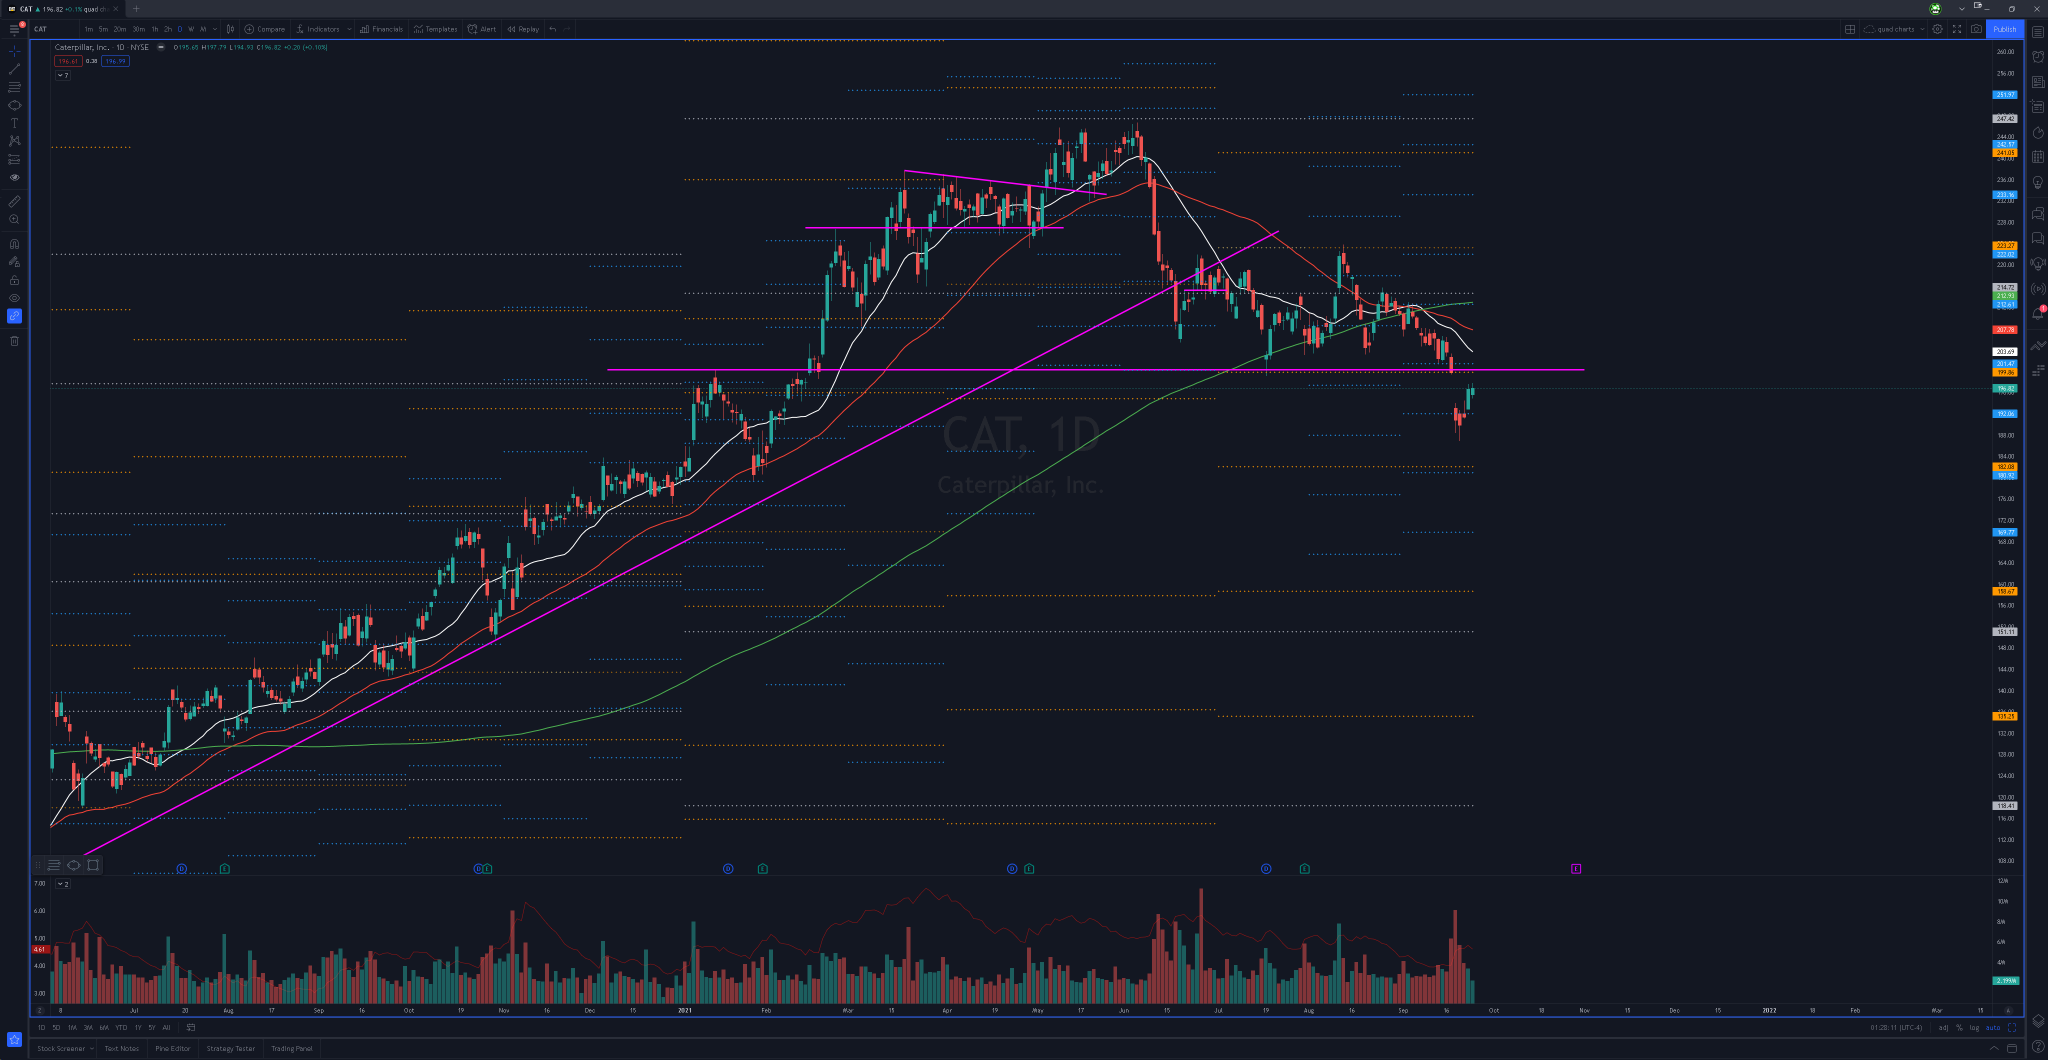Screen dimensions: 2048x1060
Task: Click the trash remove drawings icon
Action: tap(14, 341)
